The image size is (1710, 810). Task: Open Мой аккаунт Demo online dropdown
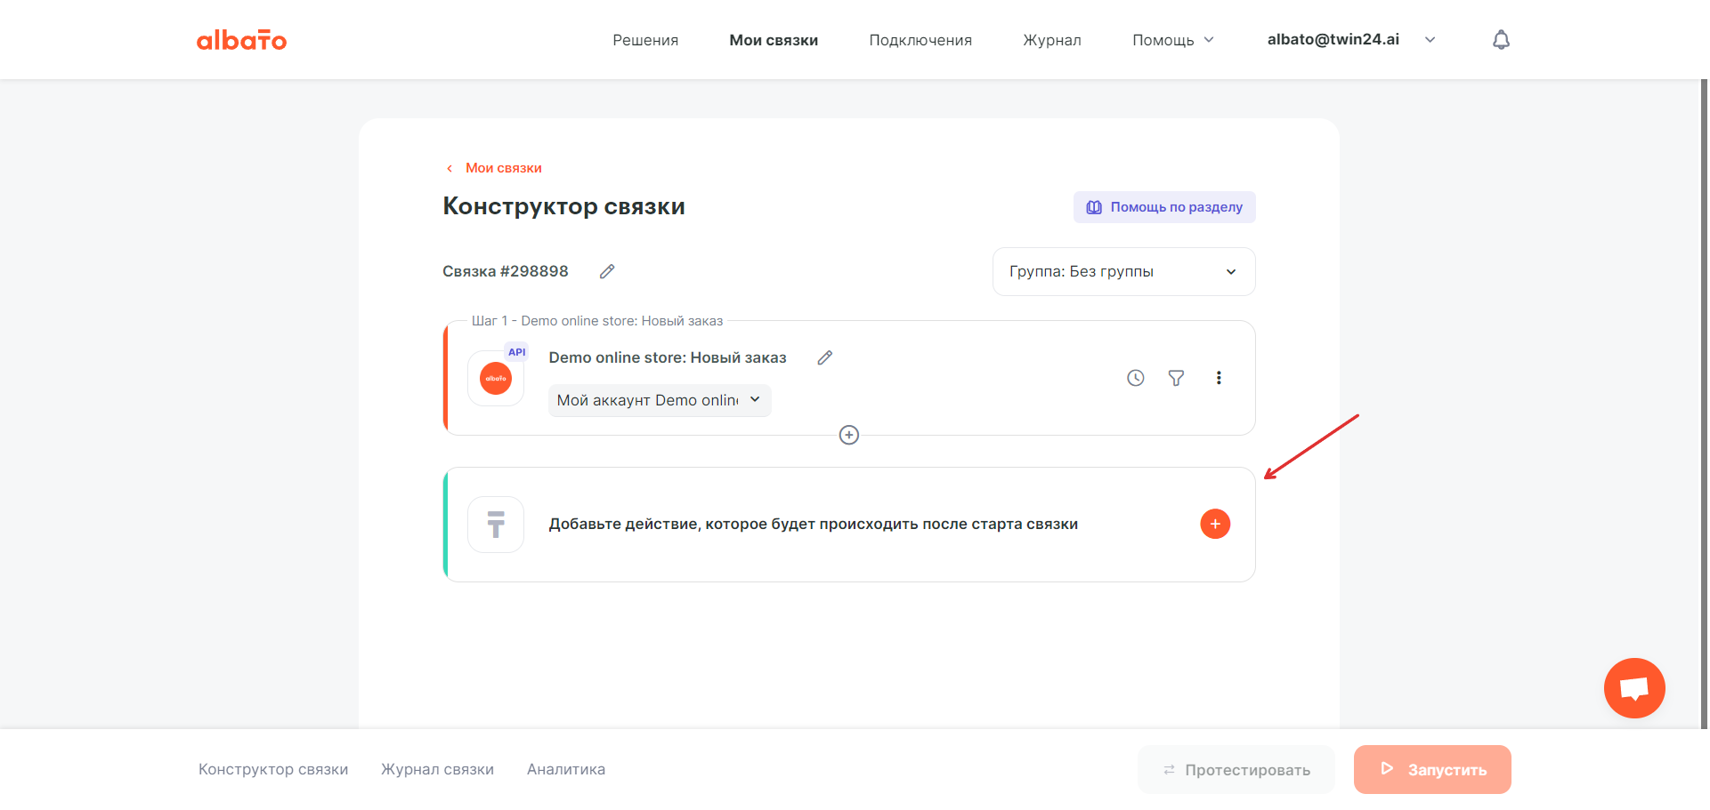coord(659,400)
